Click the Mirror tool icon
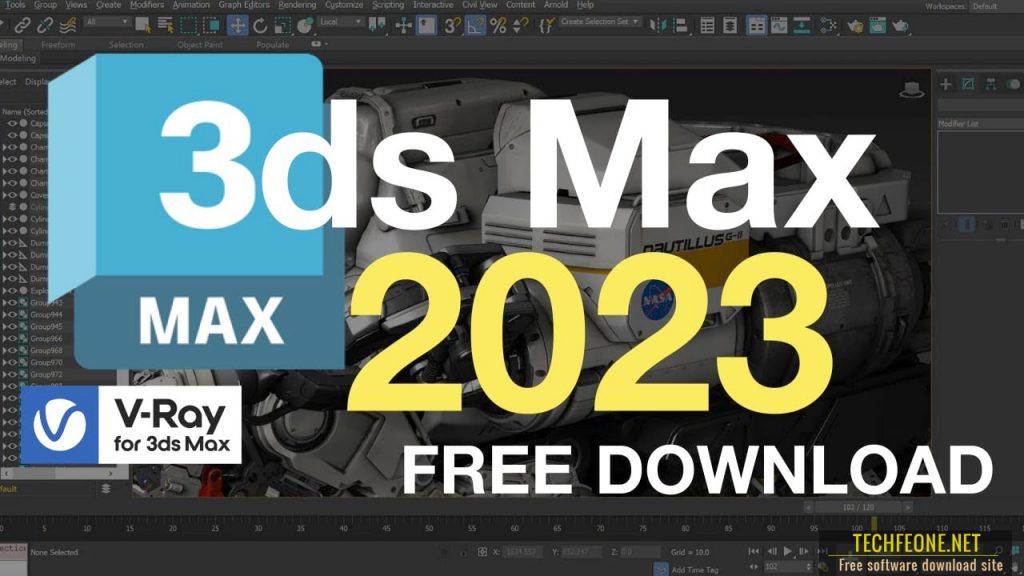Screen dimensions: 1024x576 658,25
